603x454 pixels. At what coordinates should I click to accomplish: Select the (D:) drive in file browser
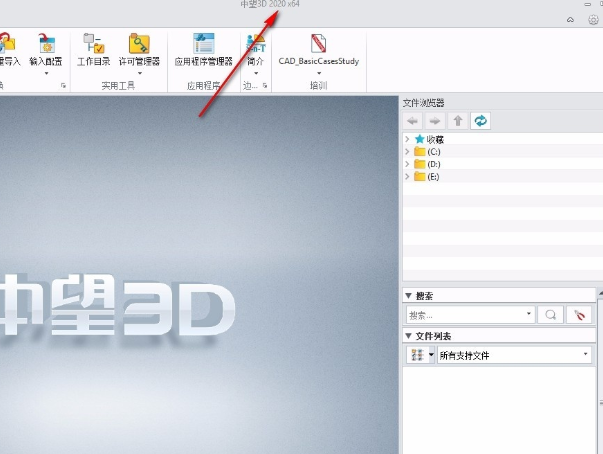pos(433,163)
